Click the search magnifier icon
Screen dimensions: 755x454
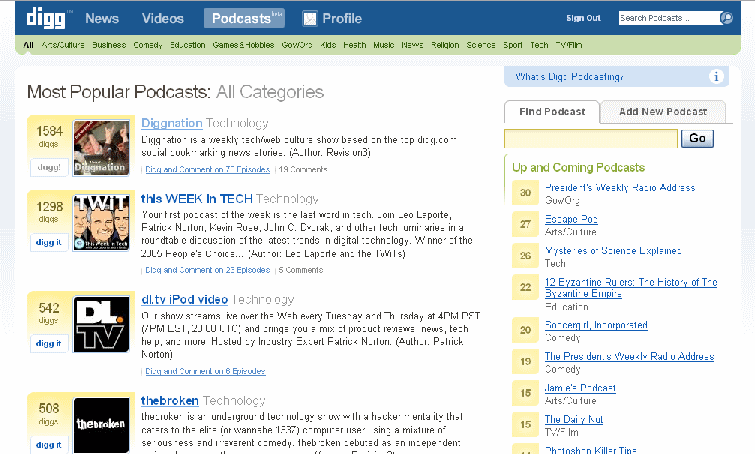pyautogui.click(x=726, y=18)
